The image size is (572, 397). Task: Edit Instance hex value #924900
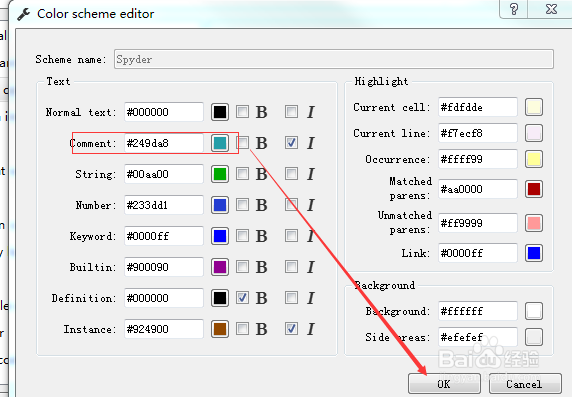(x=164, y=329)
